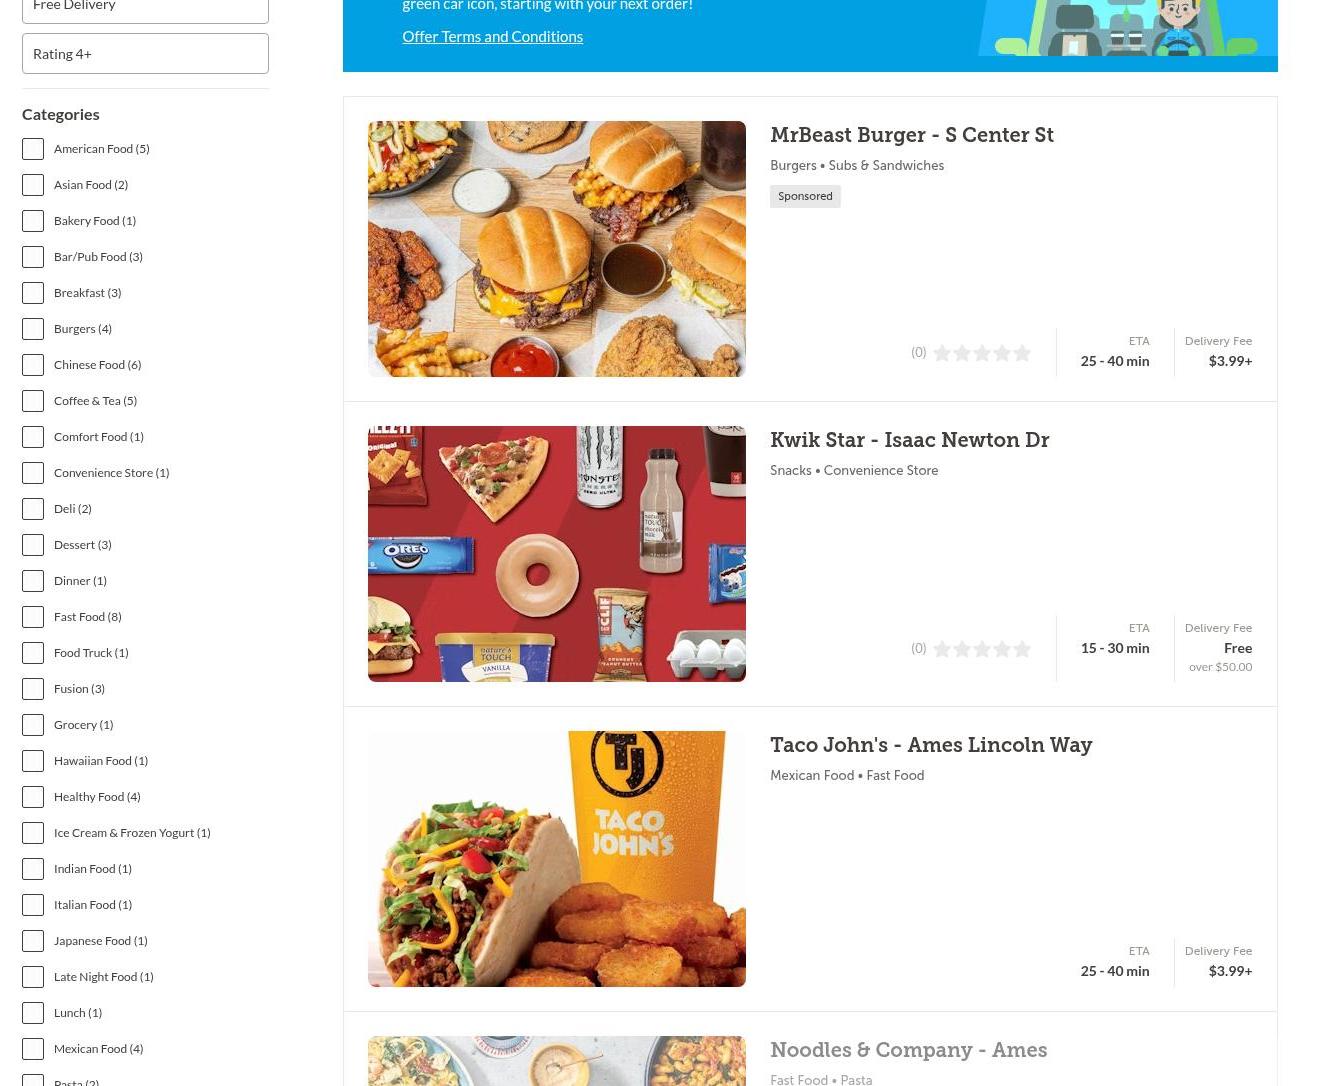Screen dimensions: 1330x1086
Task: Open Noodles & Company food photo
Action: click(557, 1061)
